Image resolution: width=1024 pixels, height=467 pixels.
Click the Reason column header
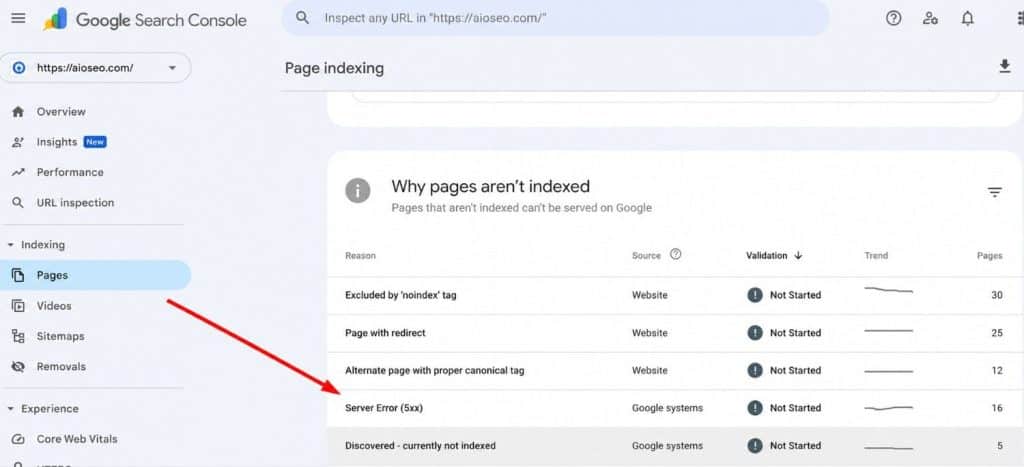click(360, 255)
